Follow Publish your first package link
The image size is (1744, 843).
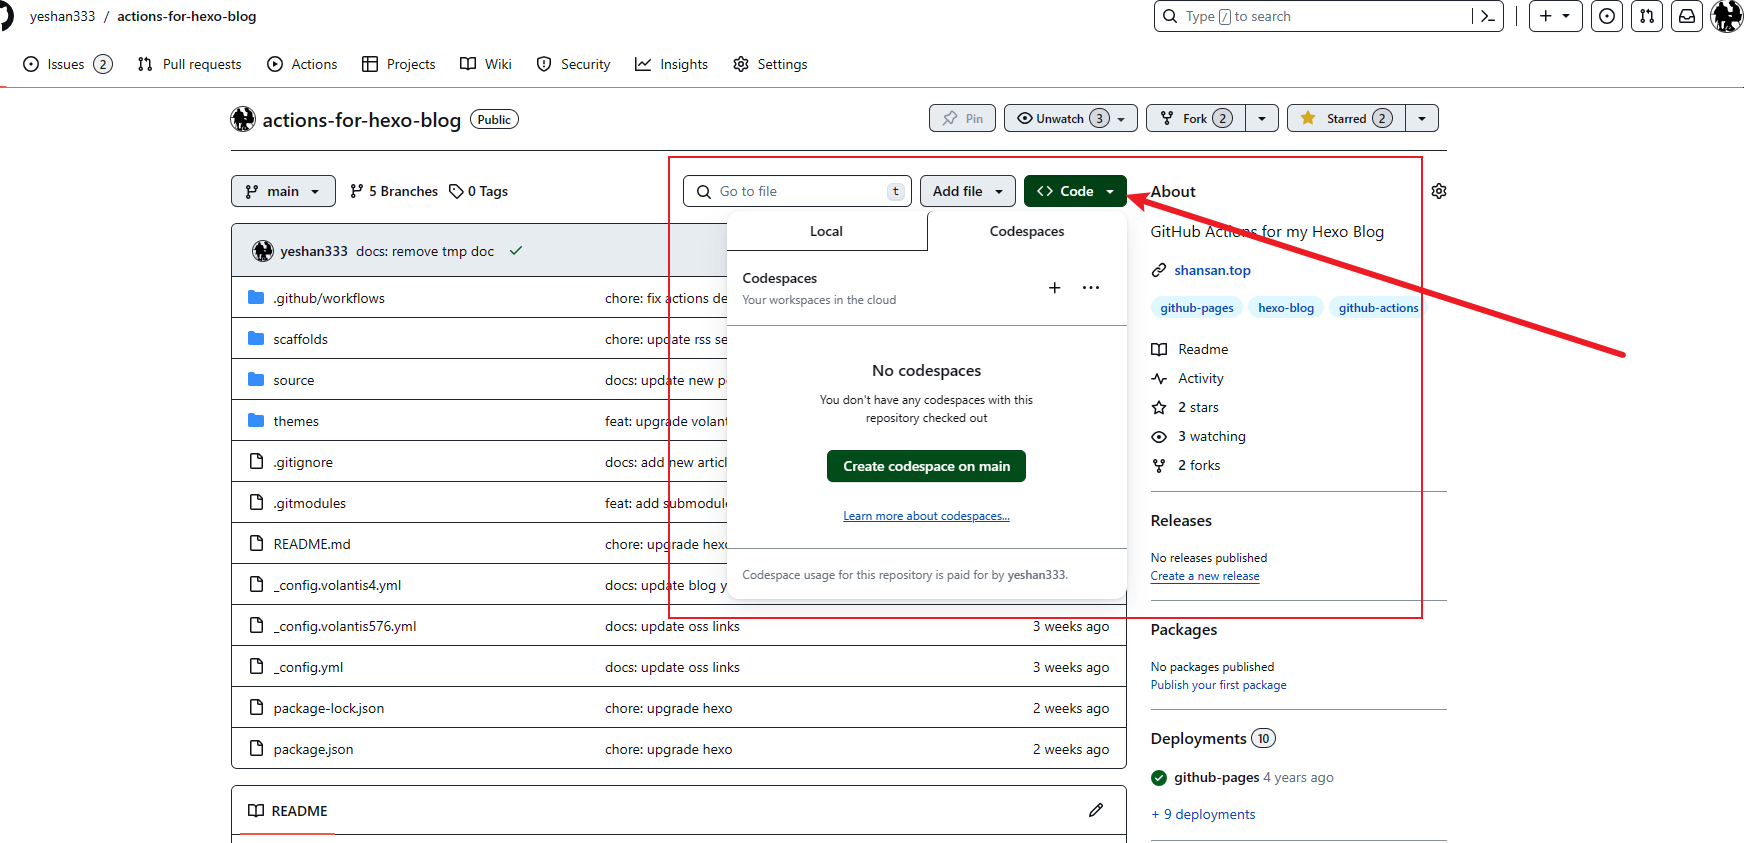point(1218,685)
